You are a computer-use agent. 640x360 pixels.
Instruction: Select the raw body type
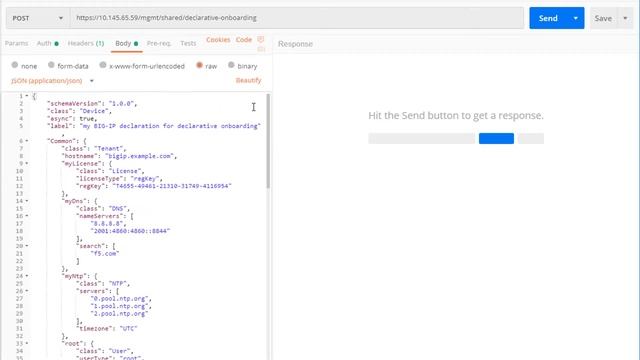[199, 65]
